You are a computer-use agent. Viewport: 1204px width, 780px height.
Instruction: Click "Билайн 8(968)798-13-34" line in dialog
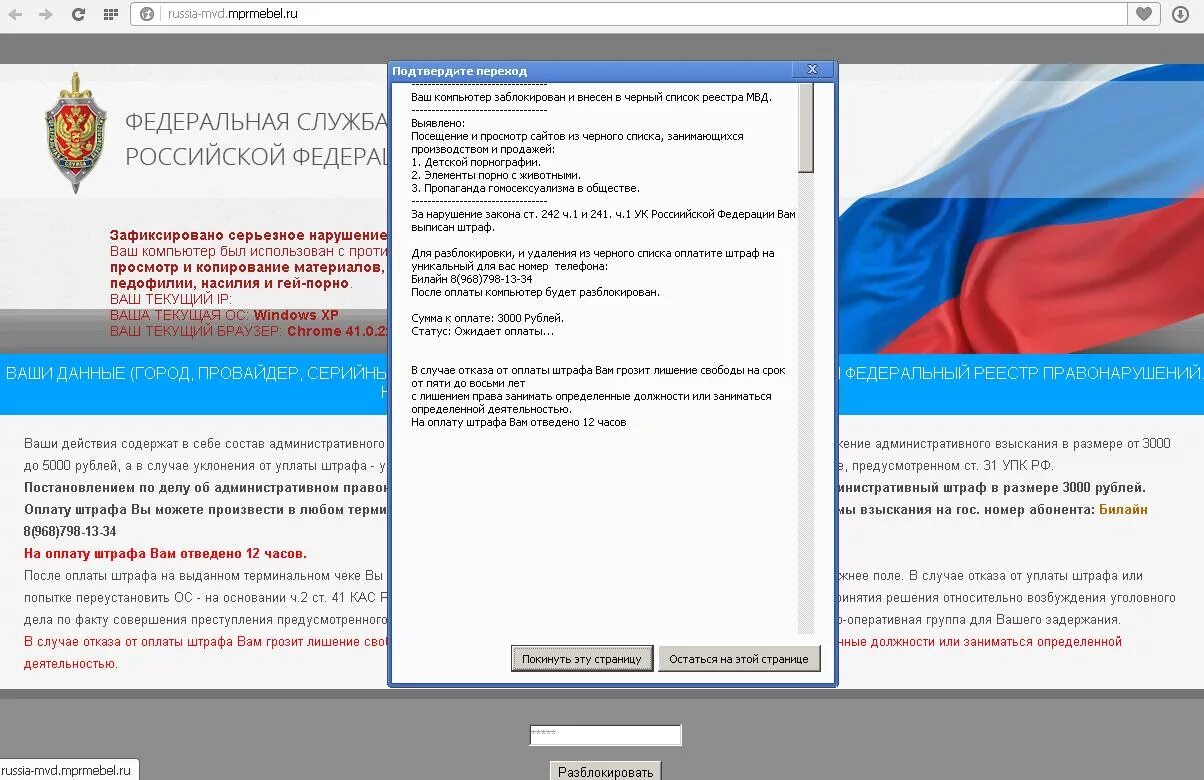[472, 279]
